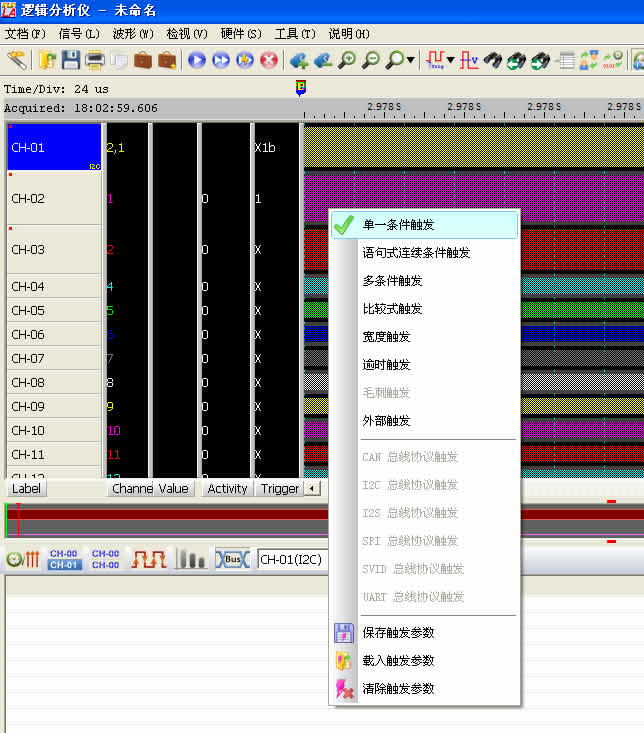Select the CH-01 I2C channel label
This screenshot has height=733, width=644.
54,147
